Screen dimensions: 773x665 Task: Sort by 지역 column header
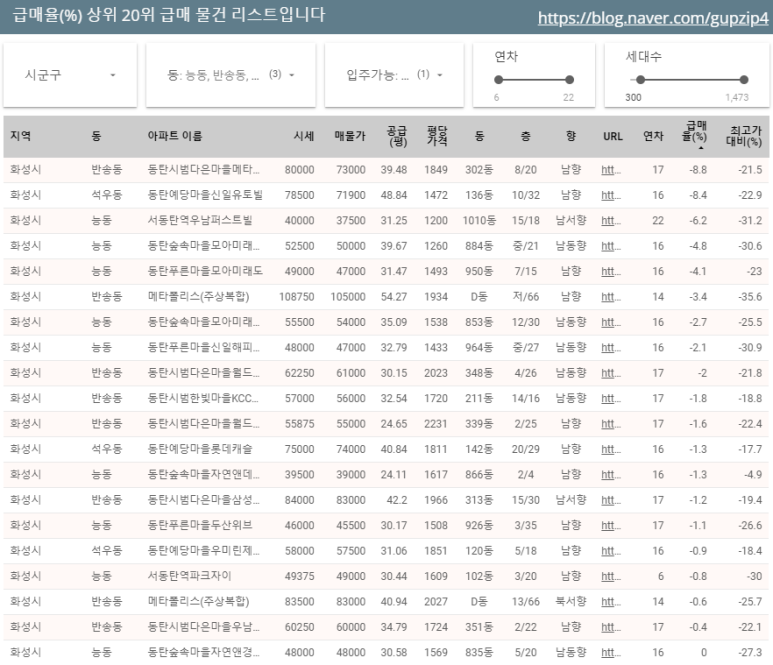20,136
